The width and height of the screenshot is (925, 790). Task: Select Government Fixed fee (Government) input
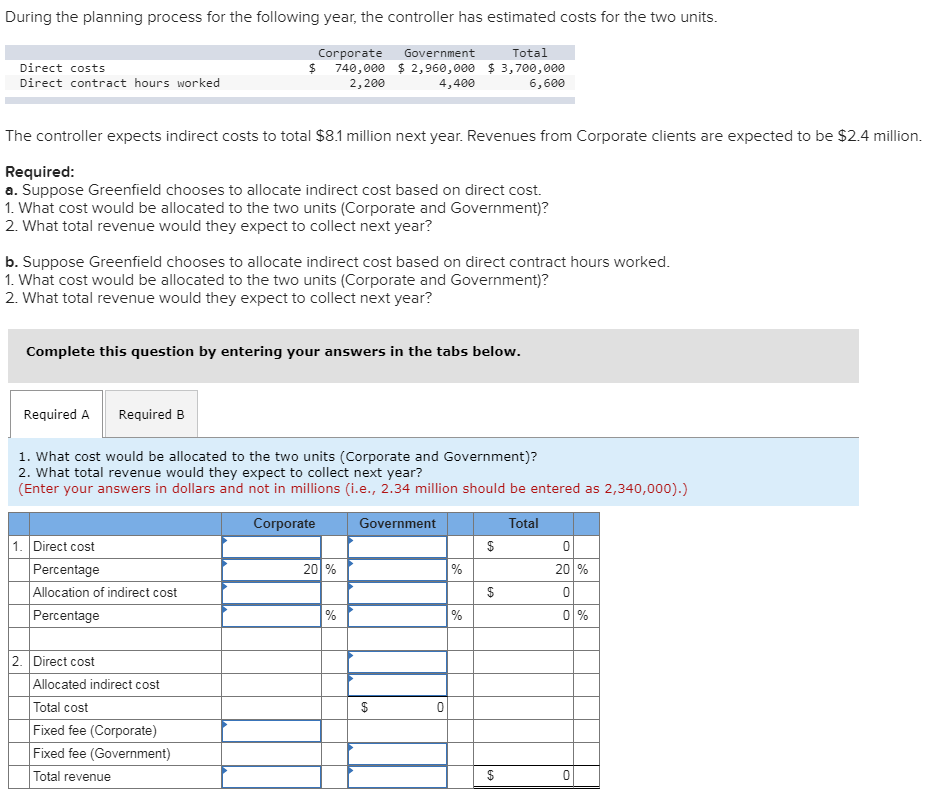tap(397, 754)
